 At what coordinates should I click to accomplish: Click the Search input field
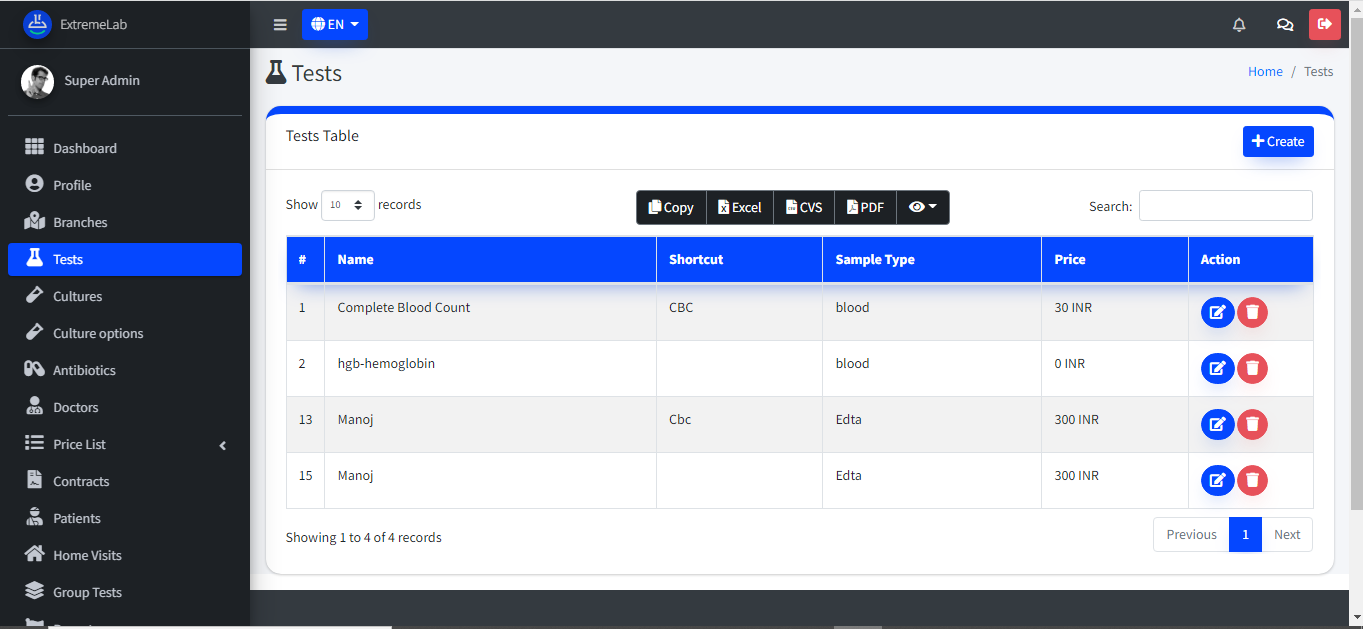click(1225, 206)
